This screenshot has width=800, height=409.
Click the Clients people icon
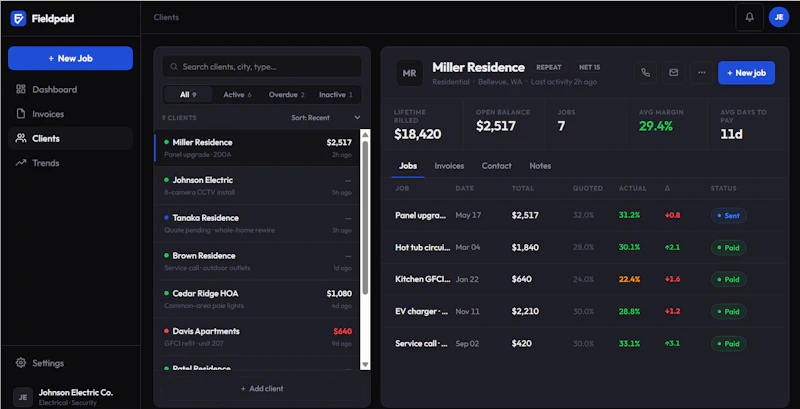[x=21, y=138]
